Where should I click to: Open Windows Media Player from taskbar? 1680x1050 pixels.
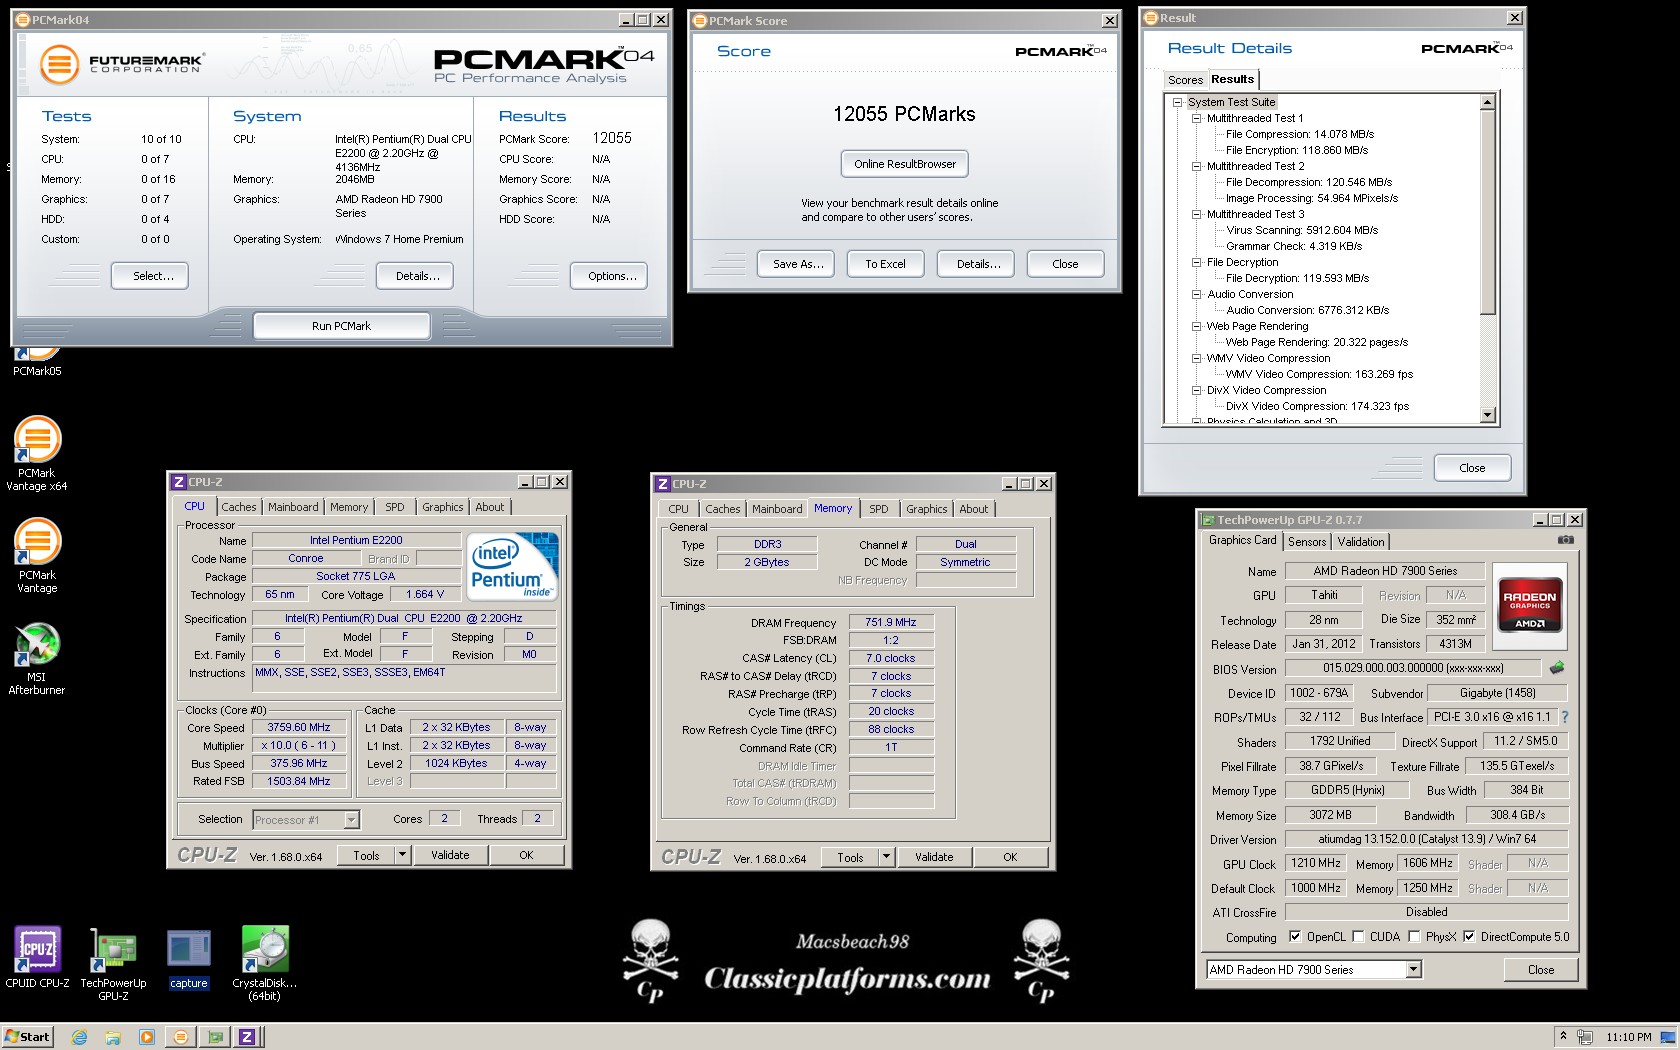pyautogui.click(x=146, y=1037)
